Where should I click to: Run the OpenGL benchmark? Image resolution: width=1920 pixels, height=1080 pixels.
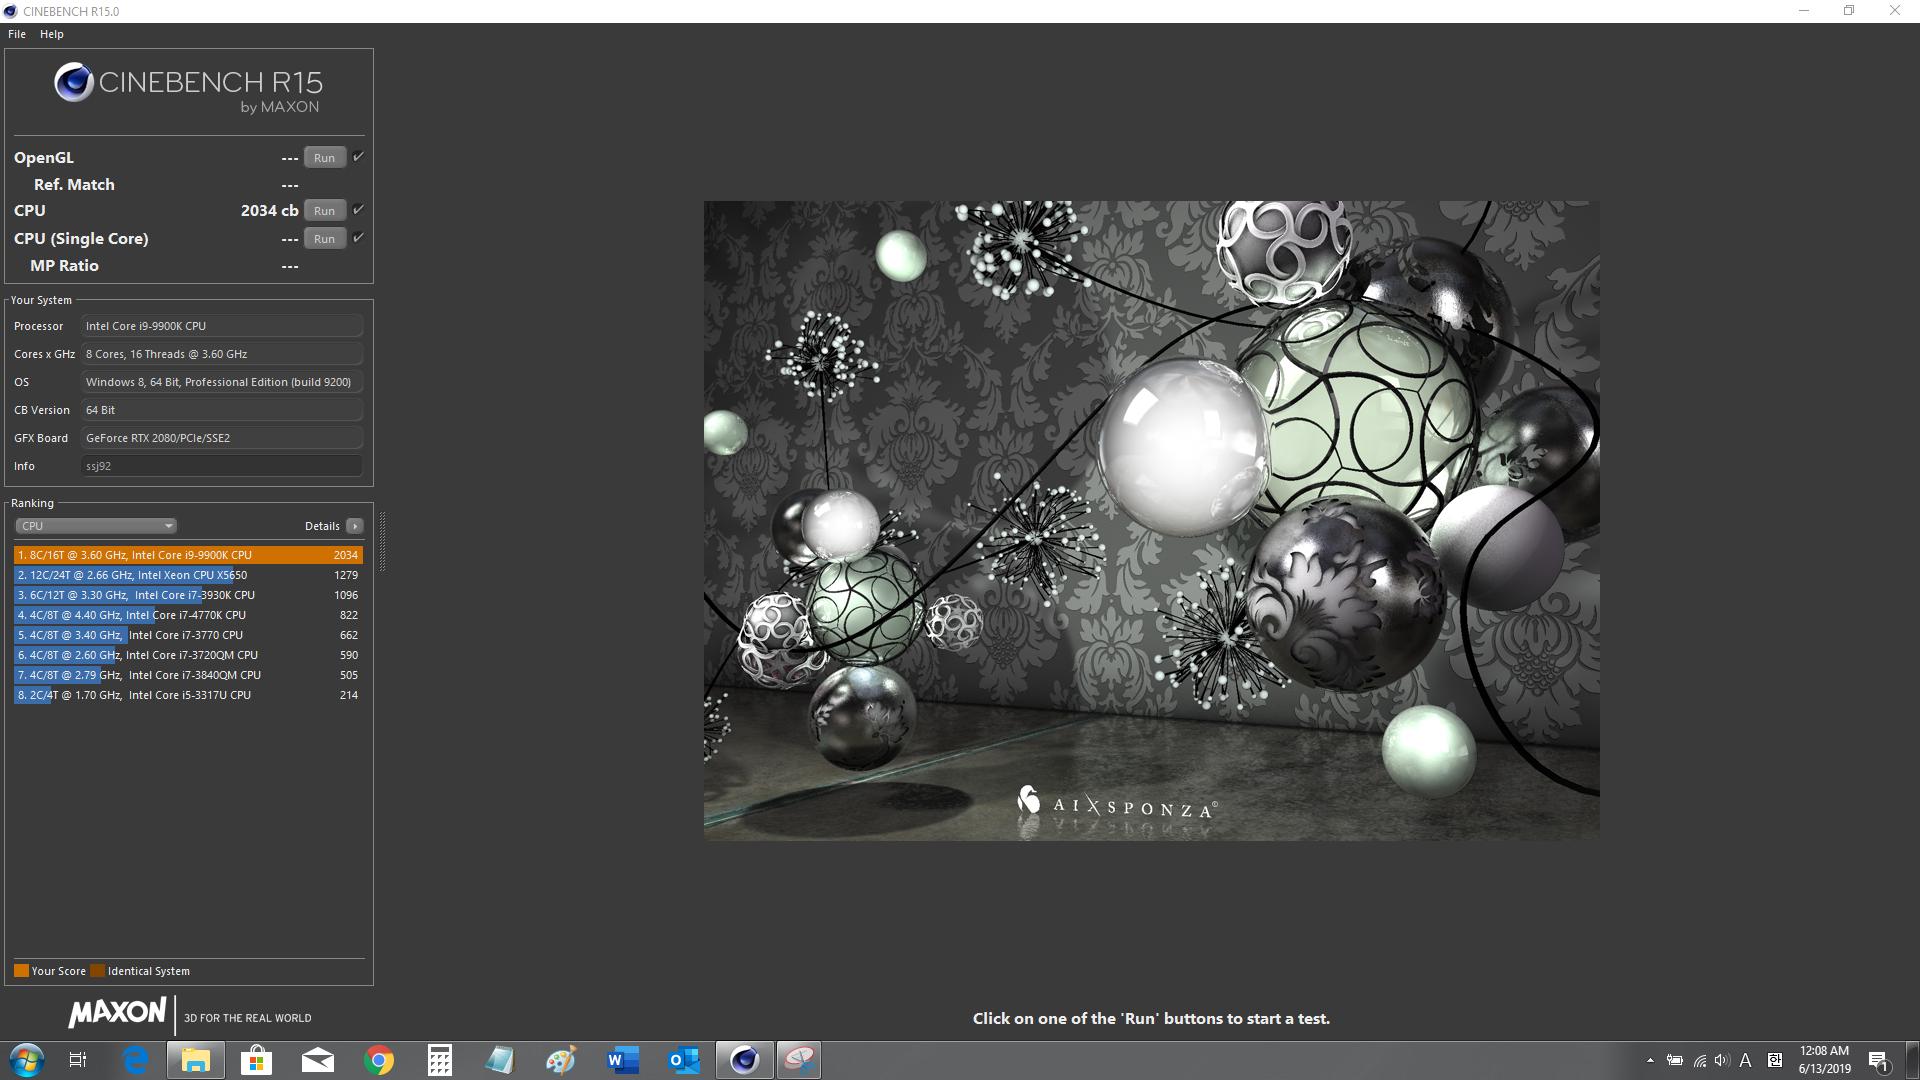324,158
